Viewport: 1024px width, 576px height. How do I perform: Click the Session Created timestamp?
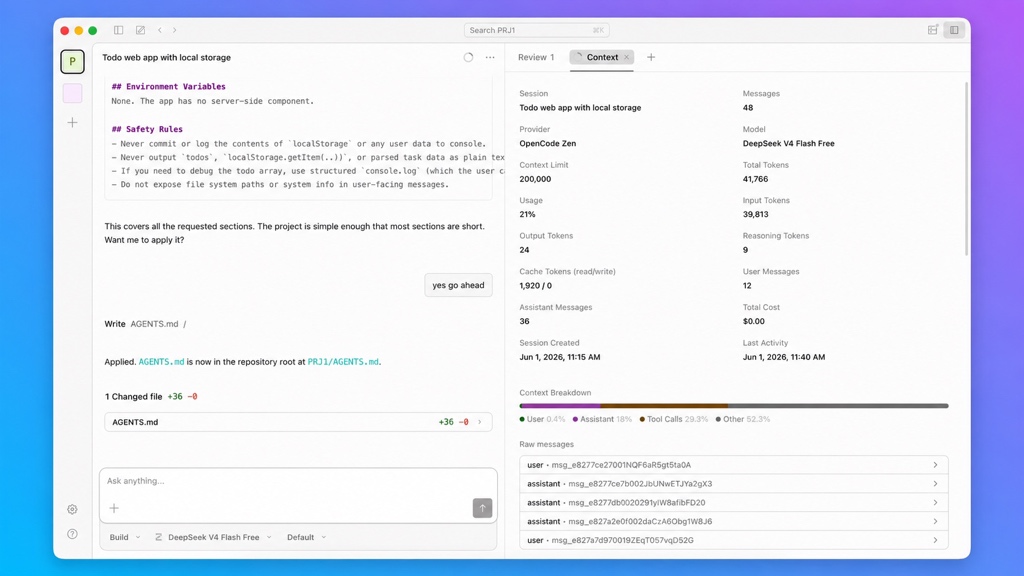560,357
